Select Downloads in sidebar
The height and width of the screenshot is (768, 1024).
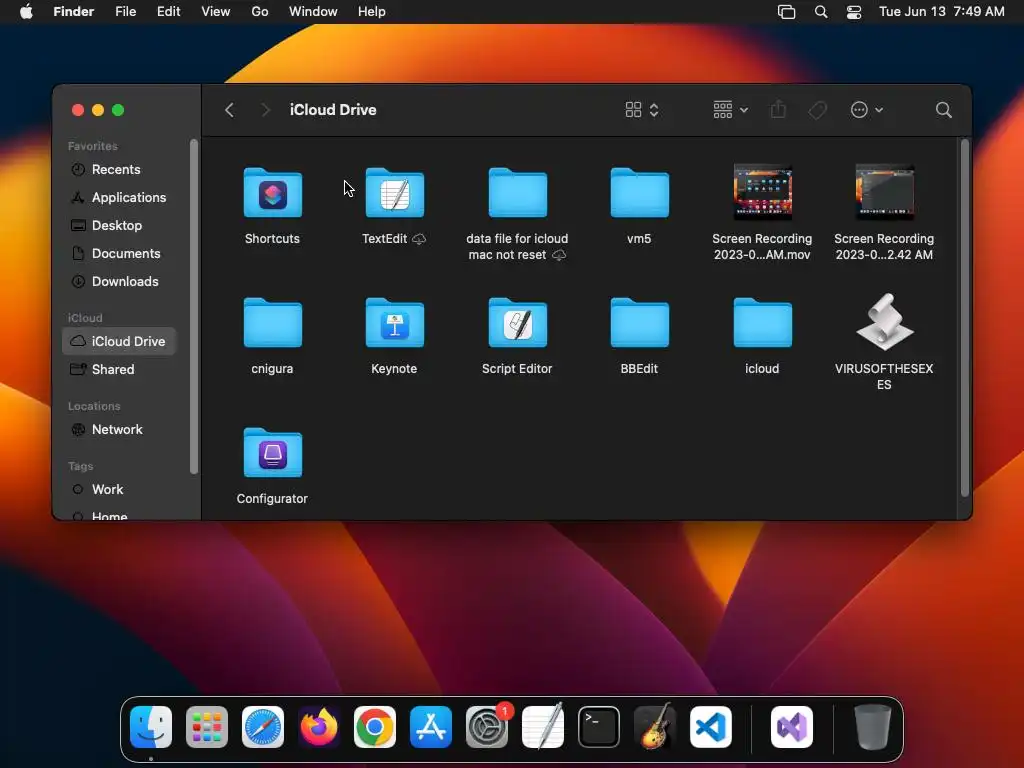click(x=119, y=281)
